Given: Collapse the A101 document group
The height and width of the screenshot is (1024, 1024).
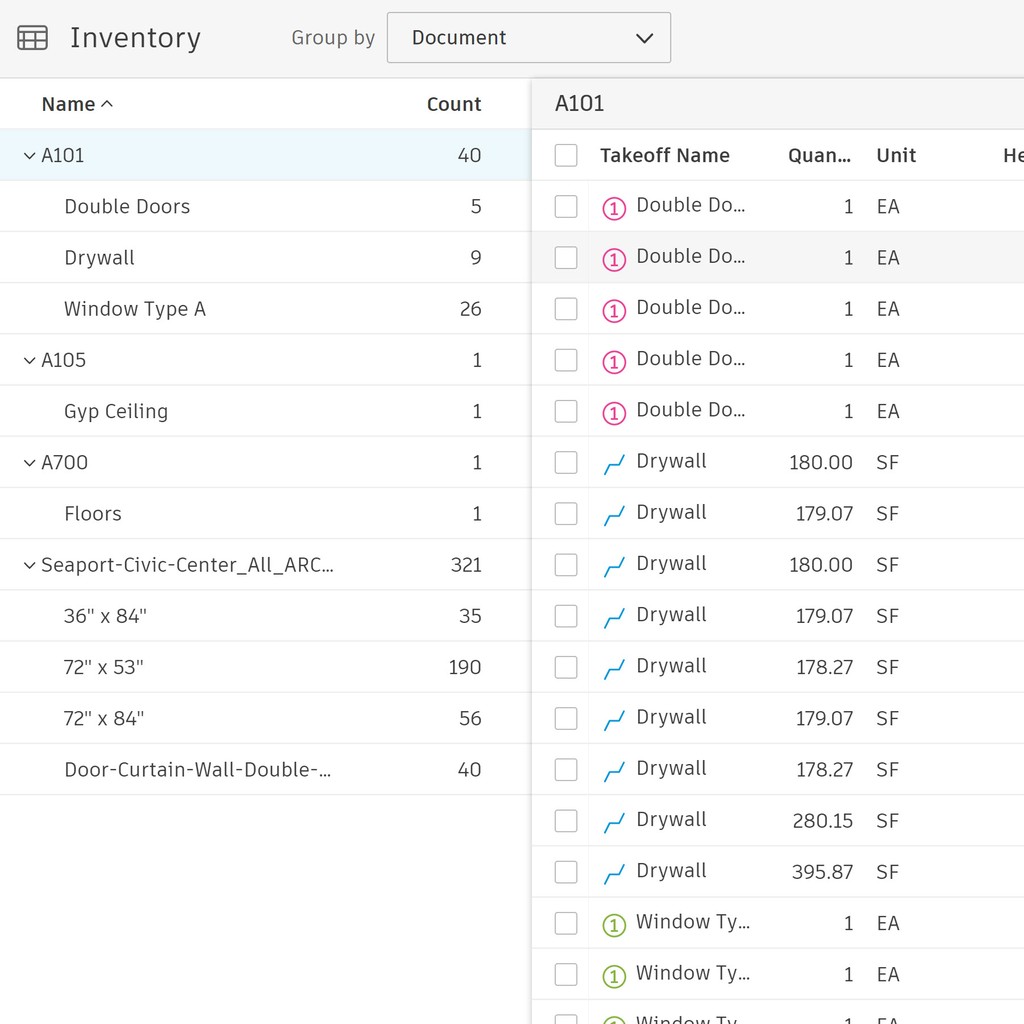Looking at the screenshot, I should tap(29, 155).
